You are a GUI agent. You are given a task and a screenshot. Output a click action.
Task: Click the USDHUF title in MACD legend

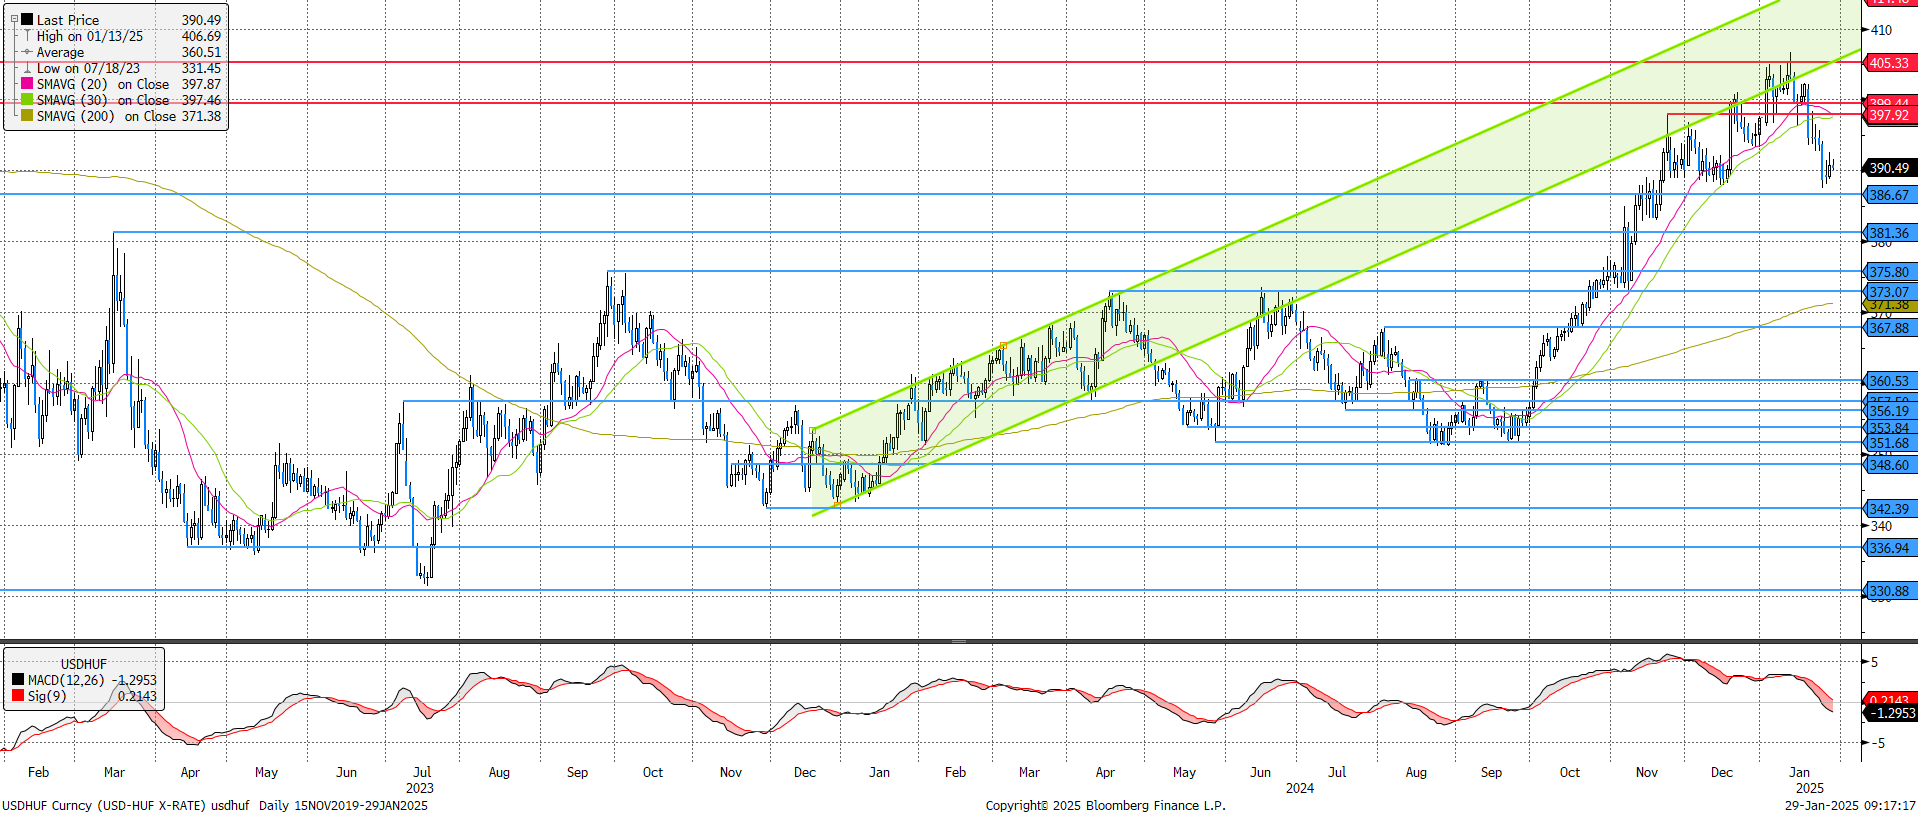[x=84, y=664]
